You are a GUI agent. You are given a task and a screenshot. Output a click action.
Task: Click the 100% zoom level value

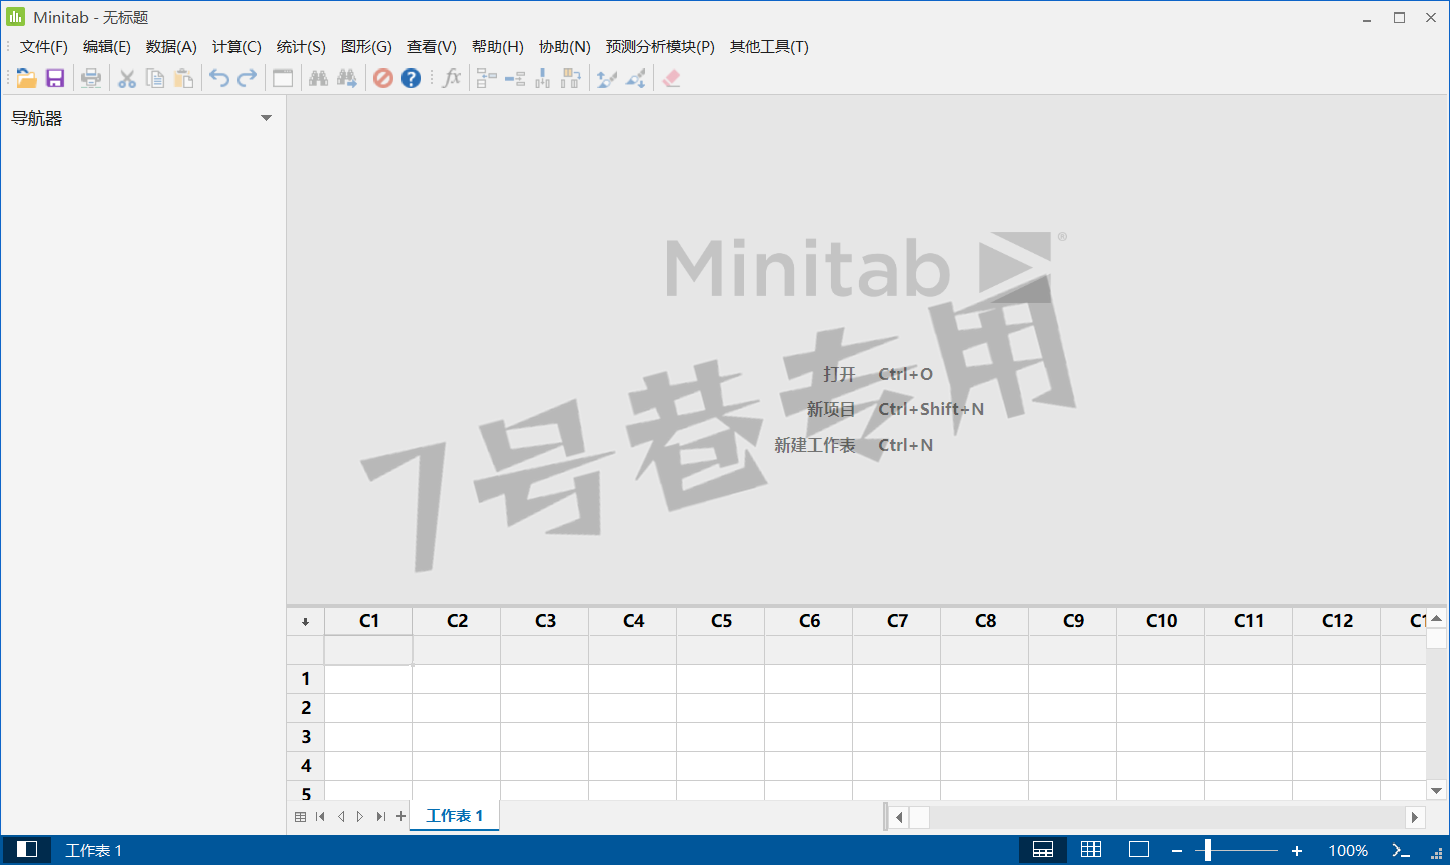(1348, 851)
